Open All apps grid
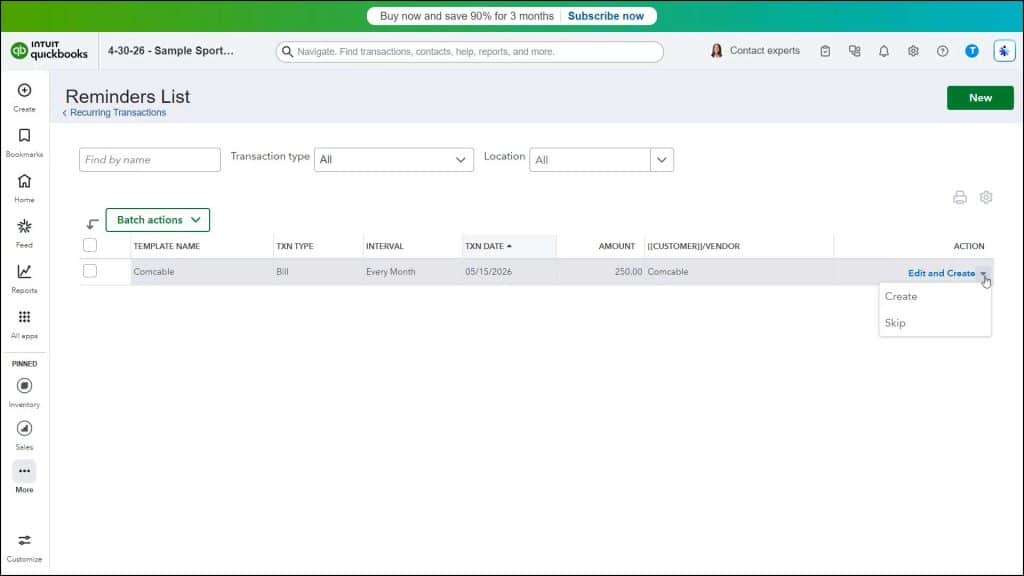This screenshot has width=1024, height=576. [24, 324]
